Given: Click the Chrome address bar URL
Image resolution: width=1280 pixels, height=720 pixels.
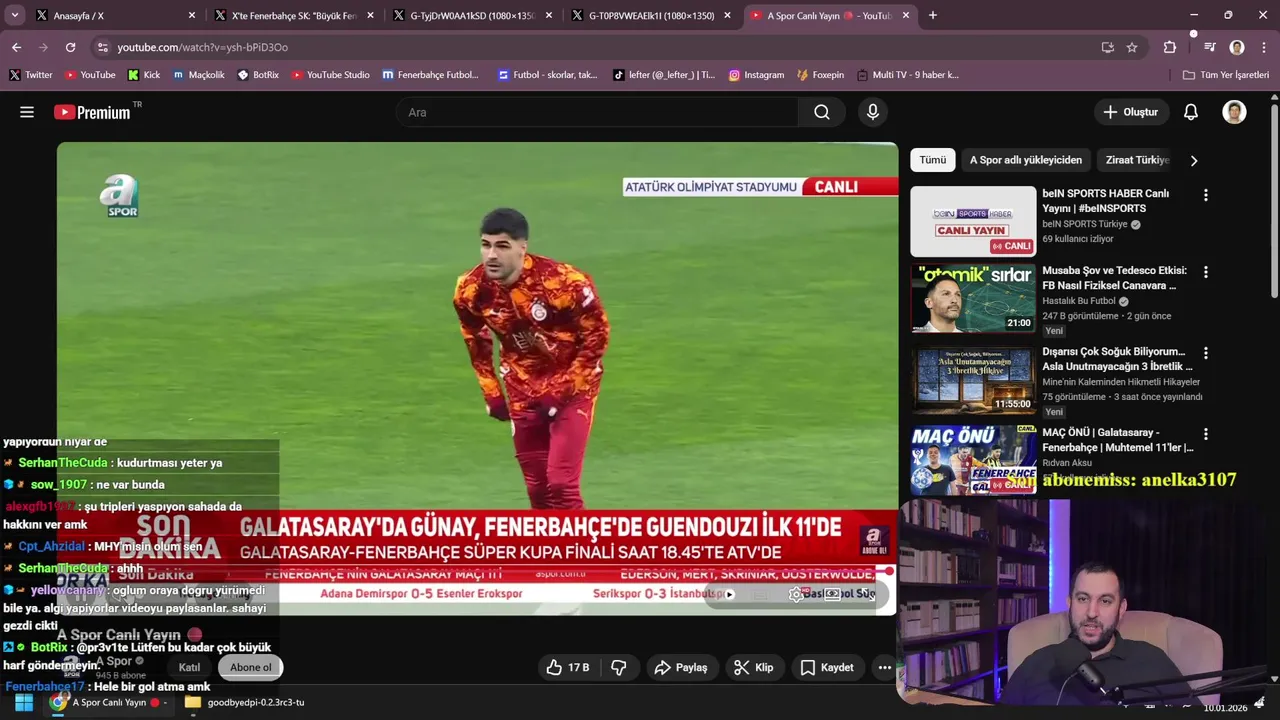Looking at the screenshot, I should [202, 47].
